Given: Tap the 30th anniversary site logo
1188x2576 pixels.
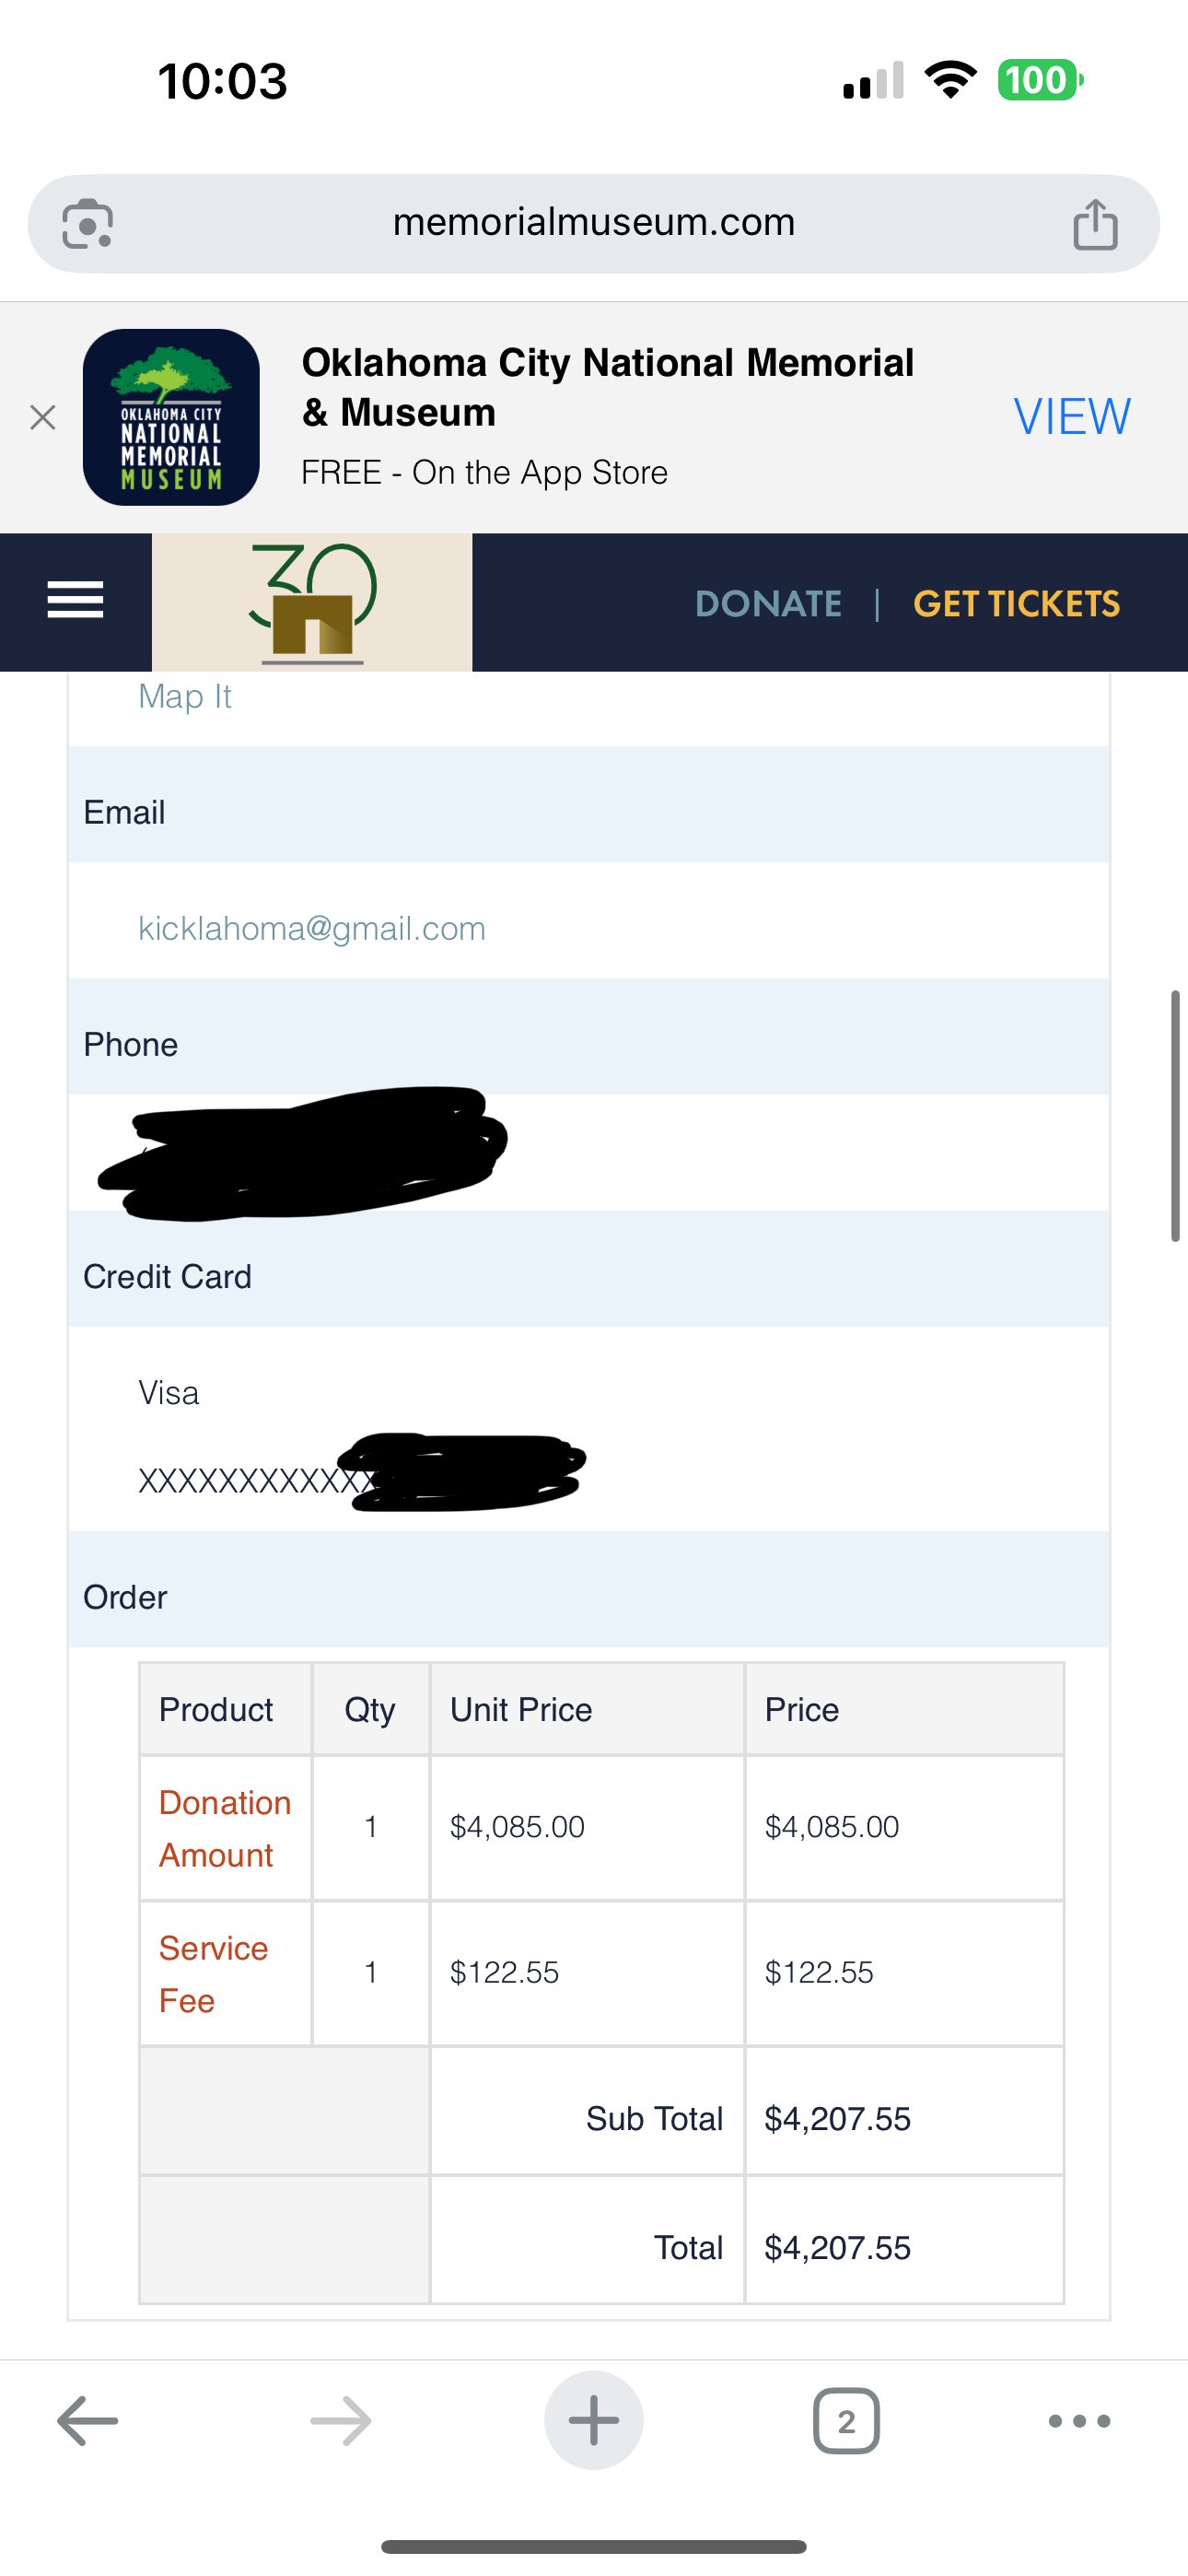Looking at the screenshot, I should [x=312, y=602].
